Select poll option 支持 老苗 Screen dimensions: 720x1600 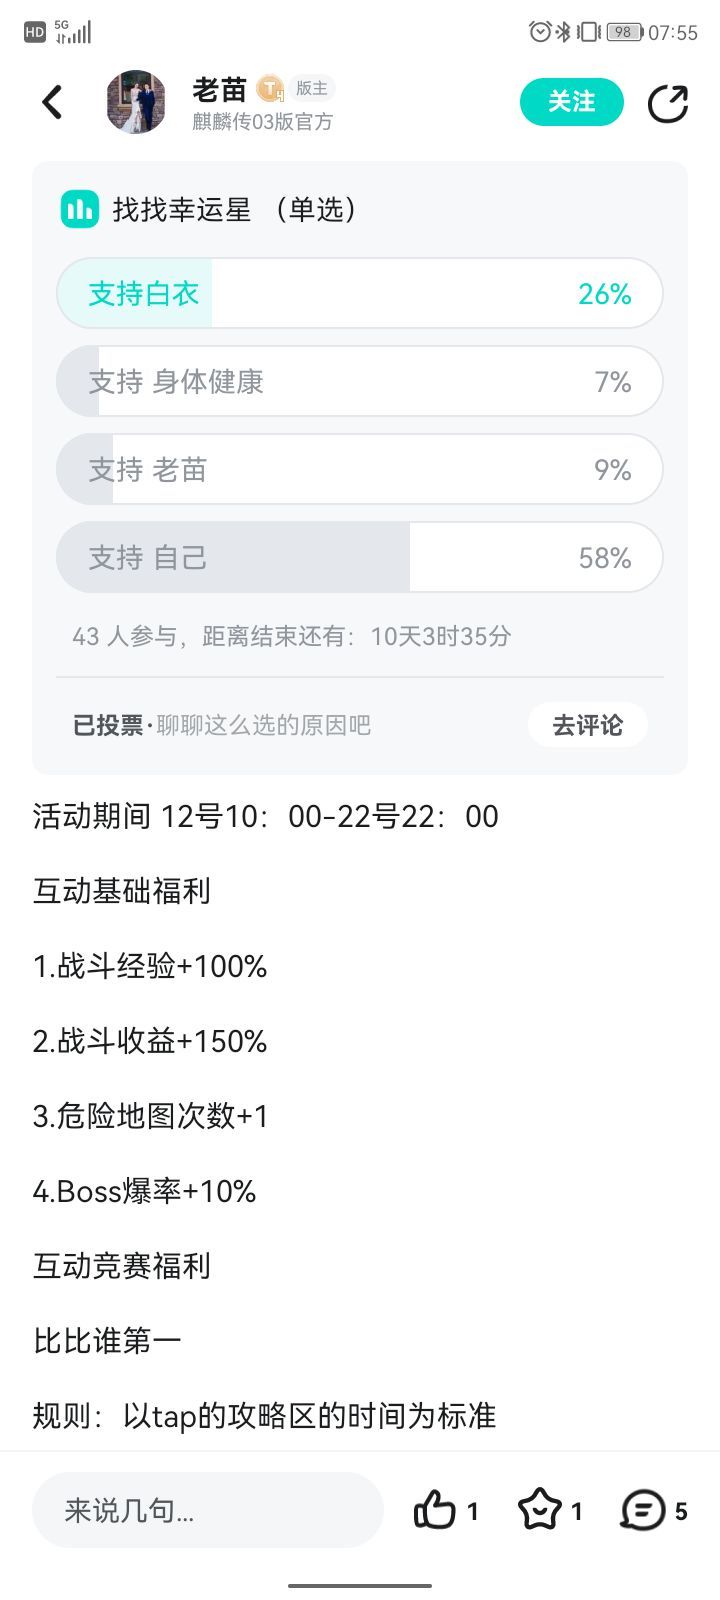click(360, 469)
